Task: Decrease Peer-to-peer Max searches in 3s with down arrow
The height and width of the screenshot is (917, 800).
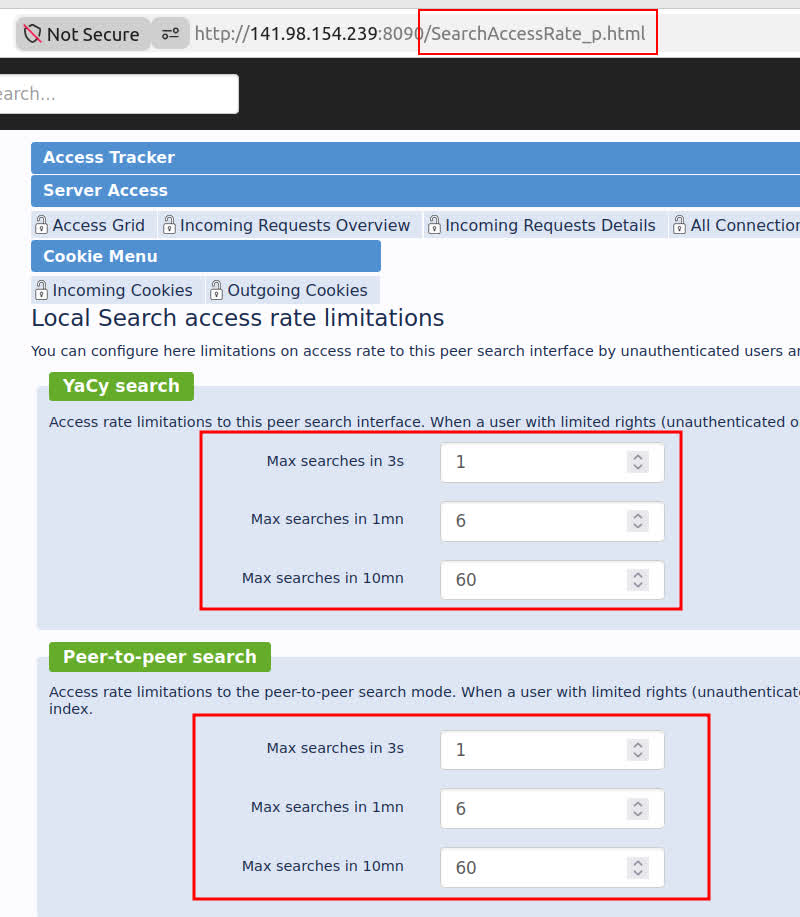Action: [x=638, y=755]
